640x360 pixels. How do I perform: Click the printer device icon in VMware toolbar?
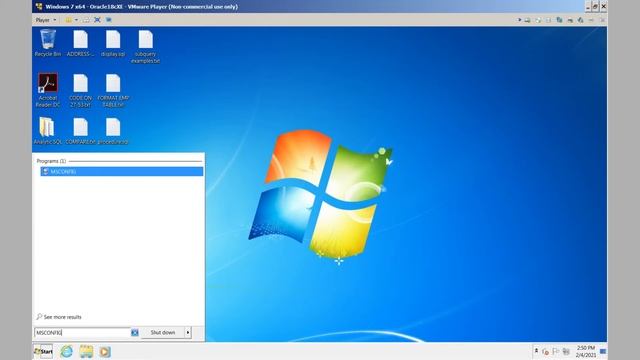point(570,20)
